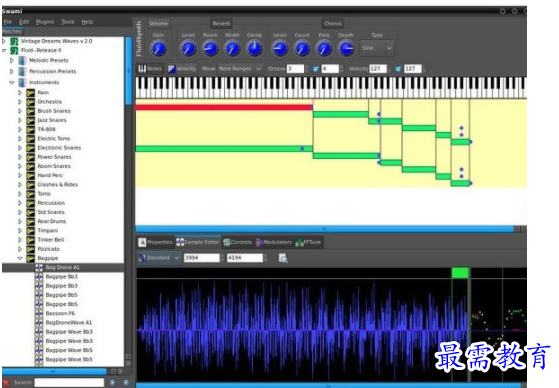Adjust the Chorus Freq knob
Screen dimensions: 559x388
pyautogui.click(x=324, y=48)
